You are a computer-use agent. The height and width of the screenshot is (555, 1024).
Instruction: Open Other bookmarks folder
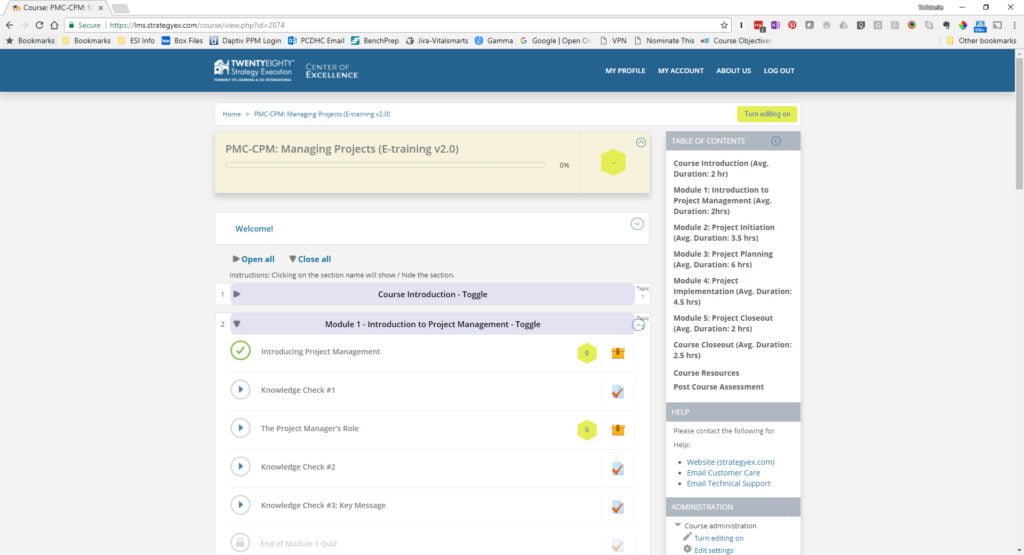981,40
